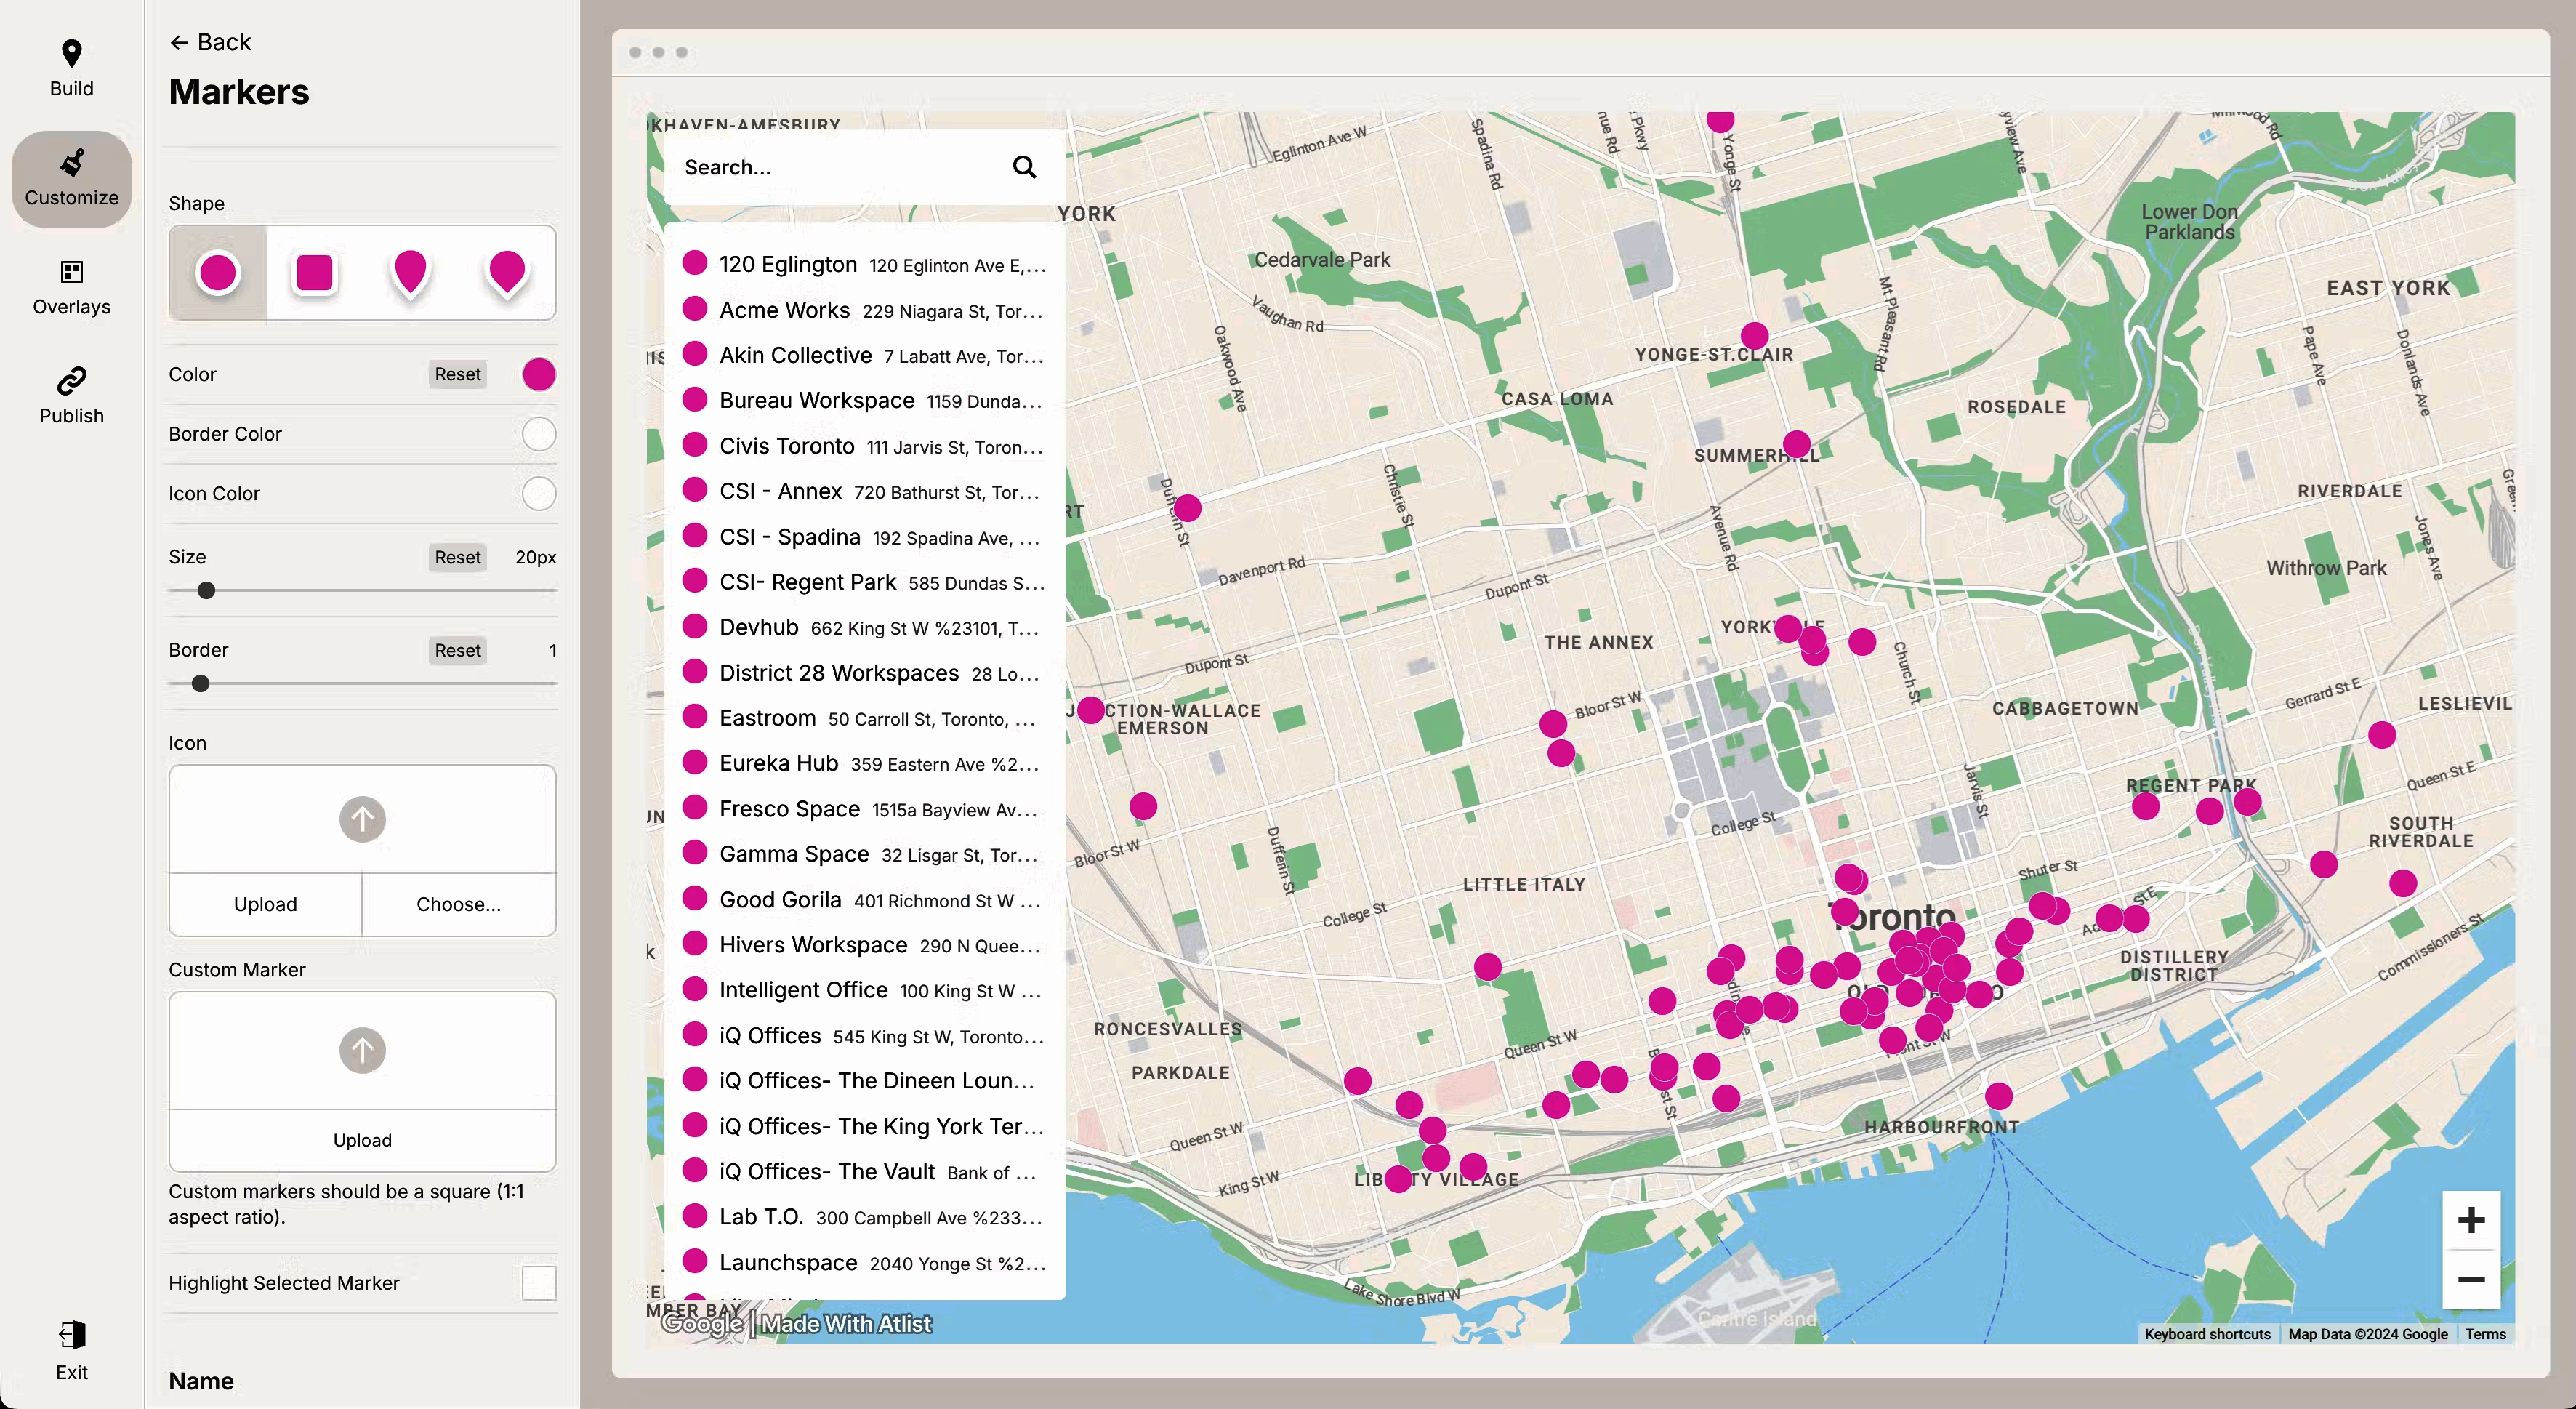Select the rounded square marker shape
The height and width of the screenshot is (1409, 2576).
click(x=314, y=272)
